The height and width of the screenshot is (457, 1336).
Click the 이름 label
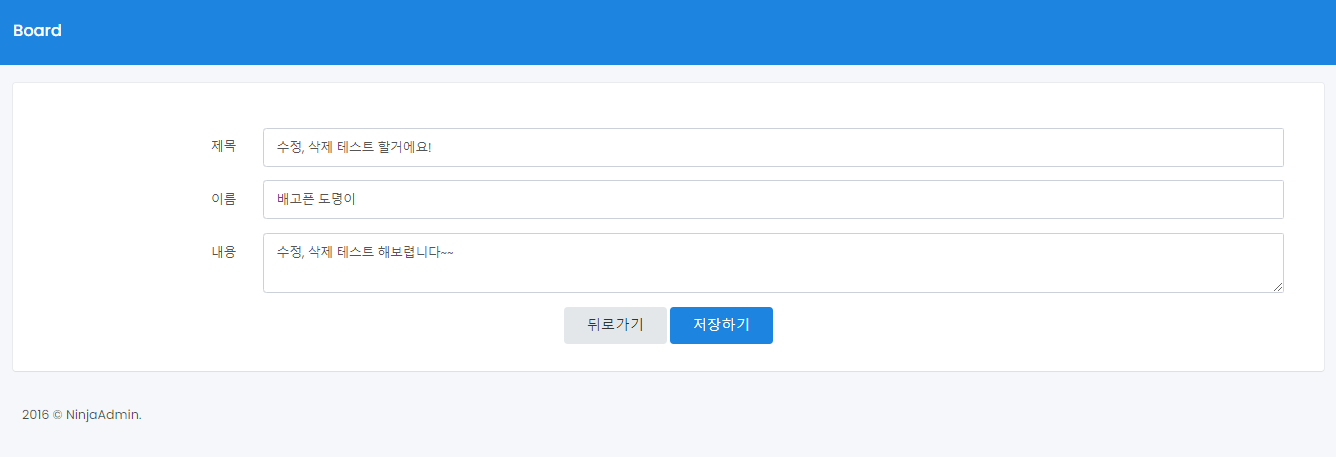(x=223, y=199)
